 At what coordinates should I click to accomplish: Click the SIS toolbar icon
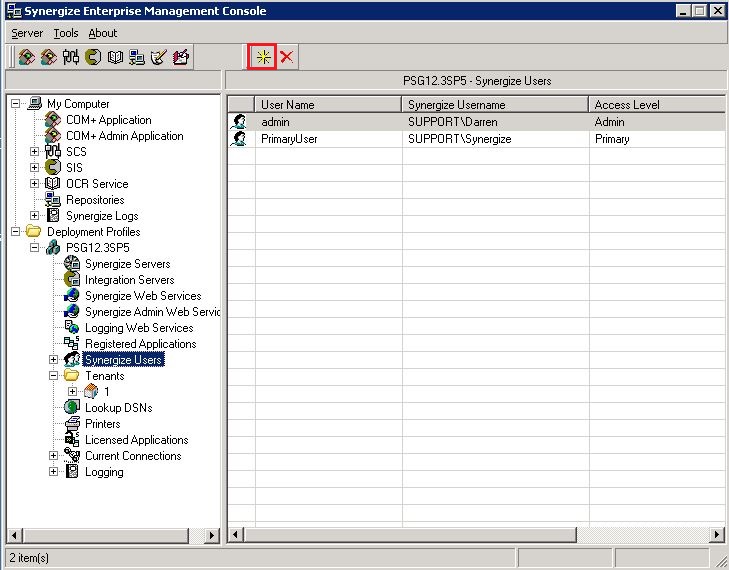click(93, 57)
